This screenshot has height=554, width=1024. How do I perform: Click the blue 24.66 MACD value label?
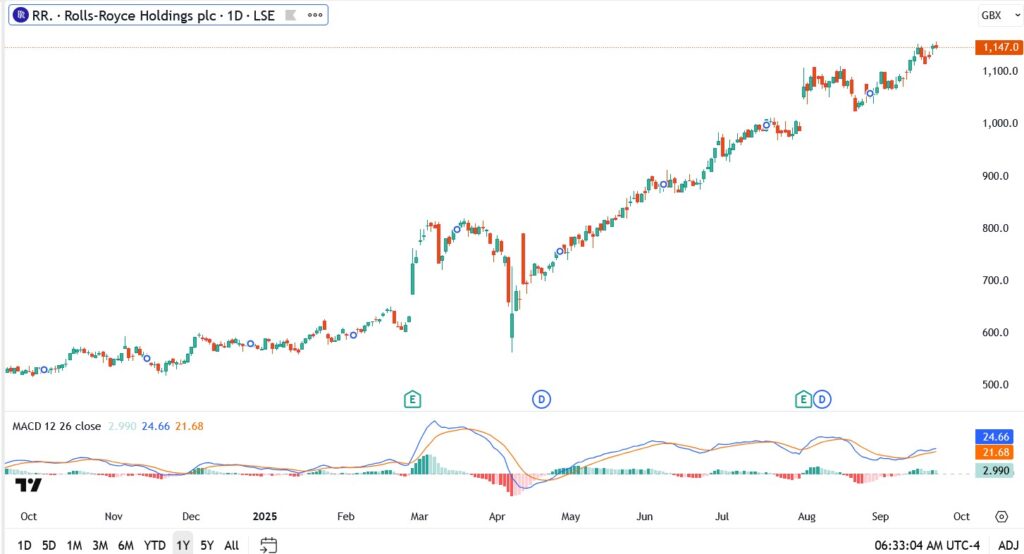(x=996, y=436)
